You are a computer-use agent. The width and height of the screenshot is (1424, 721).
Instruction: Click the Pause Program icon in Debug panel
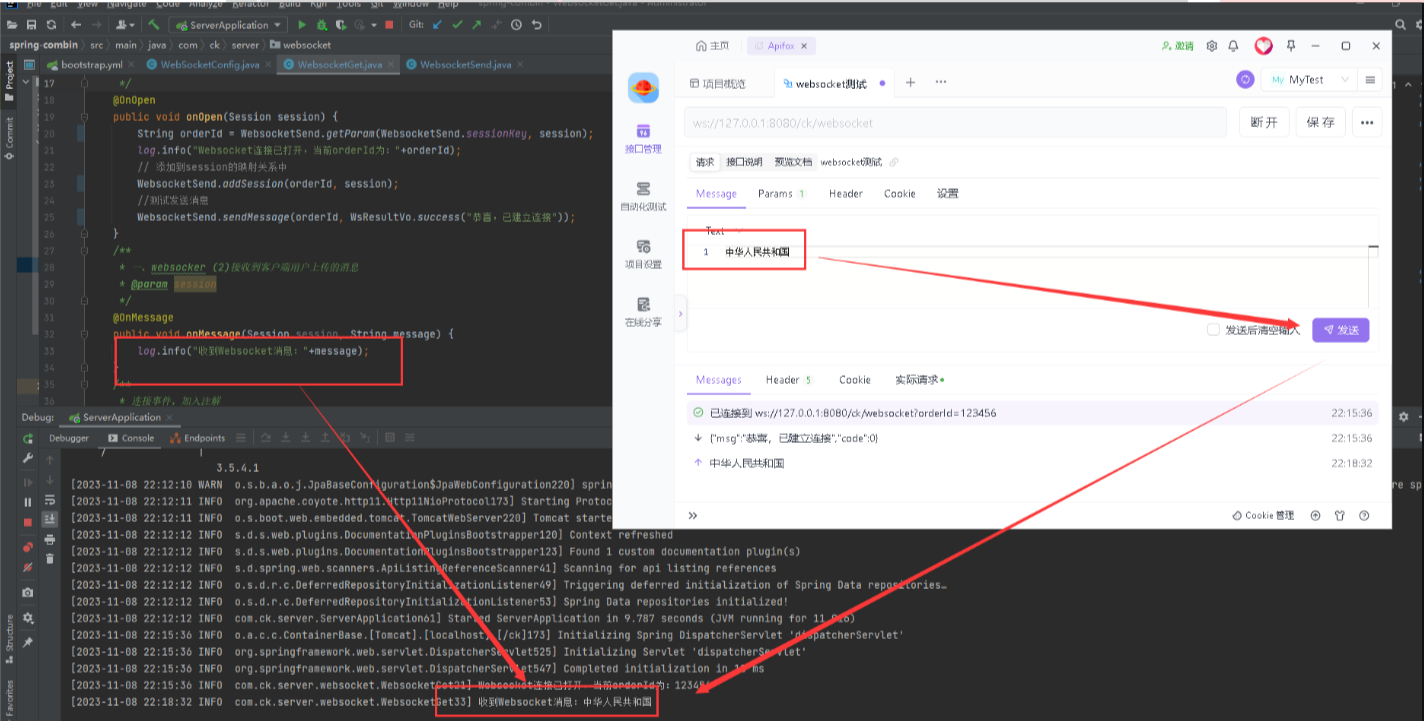point(28,502)
